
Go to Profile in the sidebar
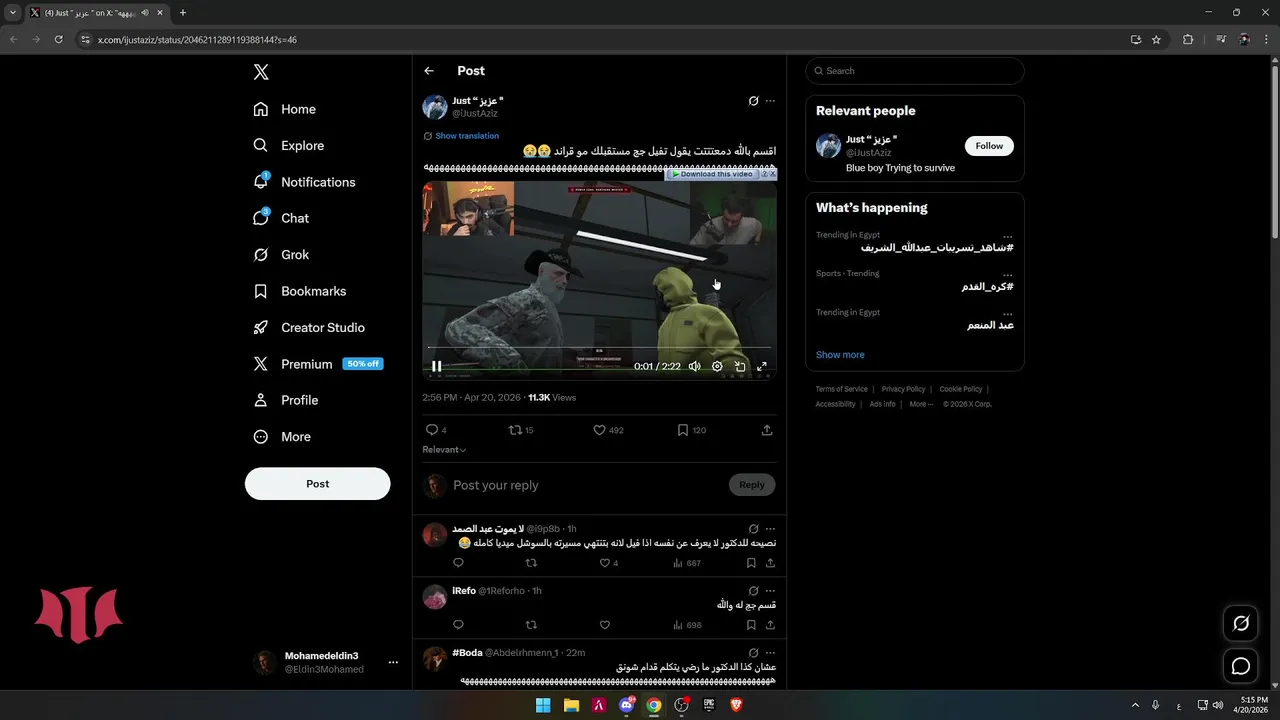pyautogui.click(x=286, y=400)
